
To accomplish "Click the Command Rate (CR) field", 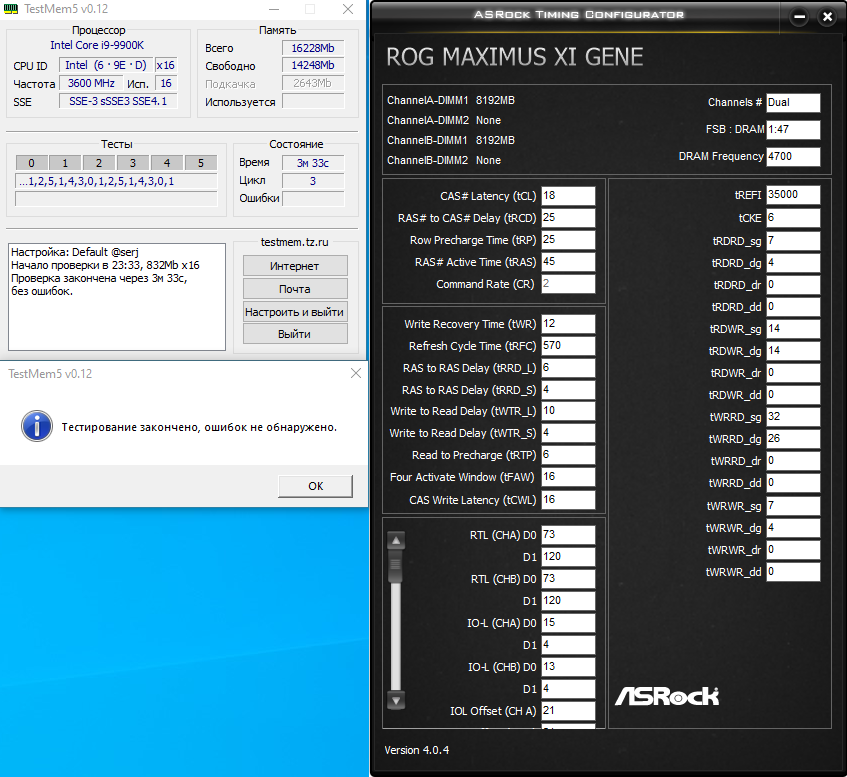I will point(568,284).
